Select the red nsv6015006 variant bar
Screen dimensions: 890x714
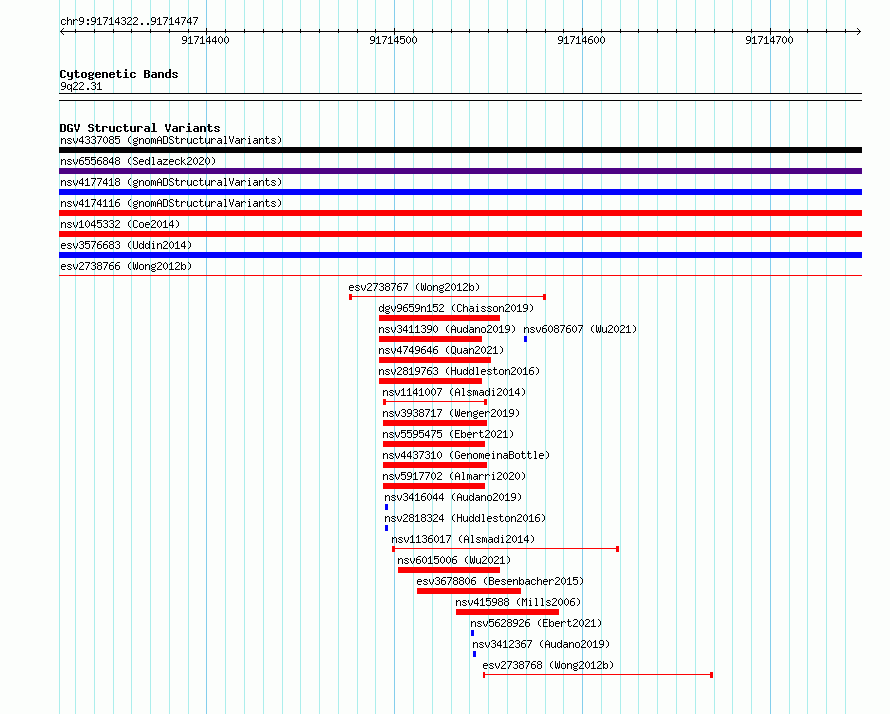tap(449, 570)
